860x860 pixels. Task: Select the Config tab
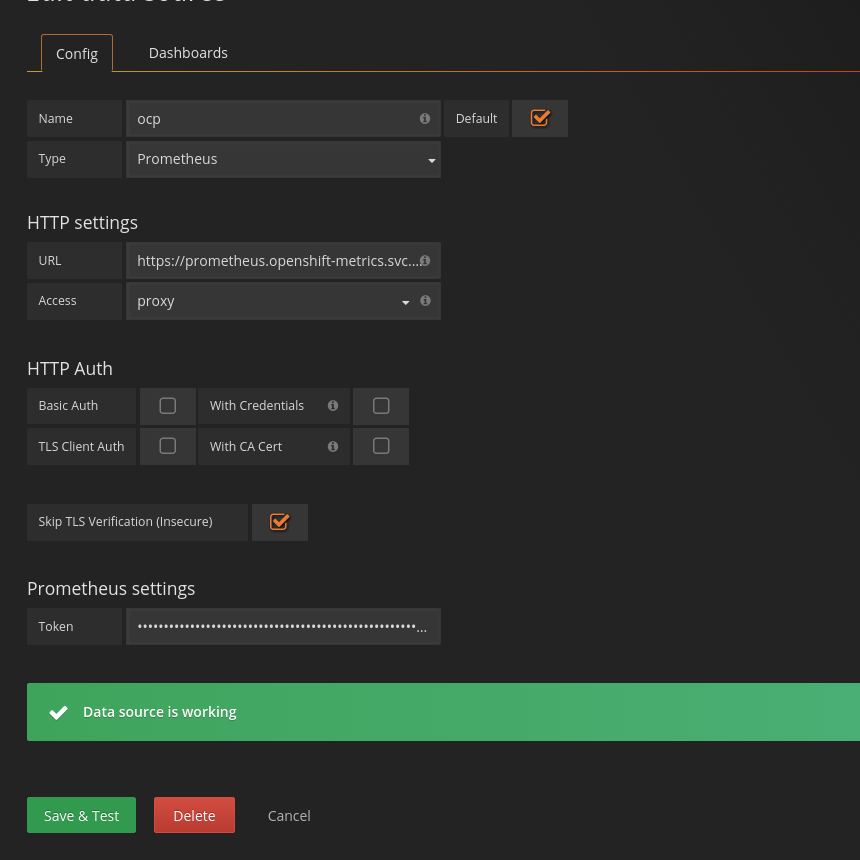(x=77, y=54)
